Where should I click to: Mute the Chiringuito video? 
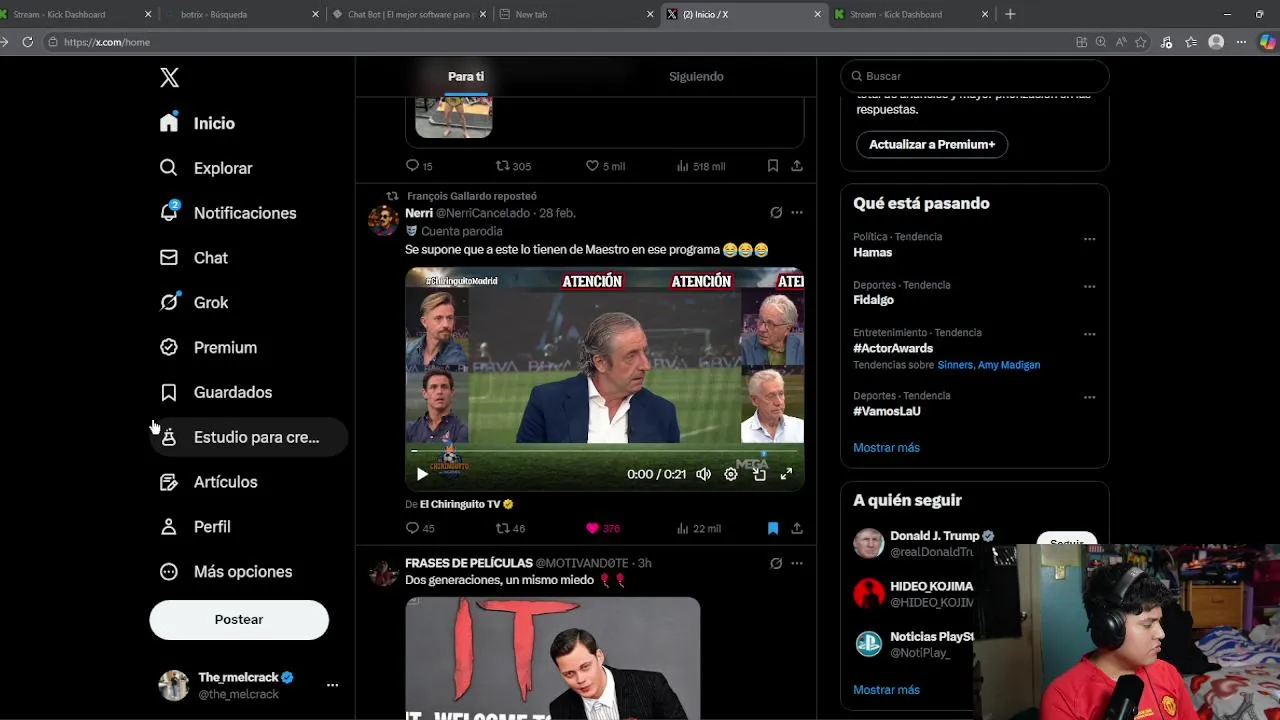click(703, 474)
